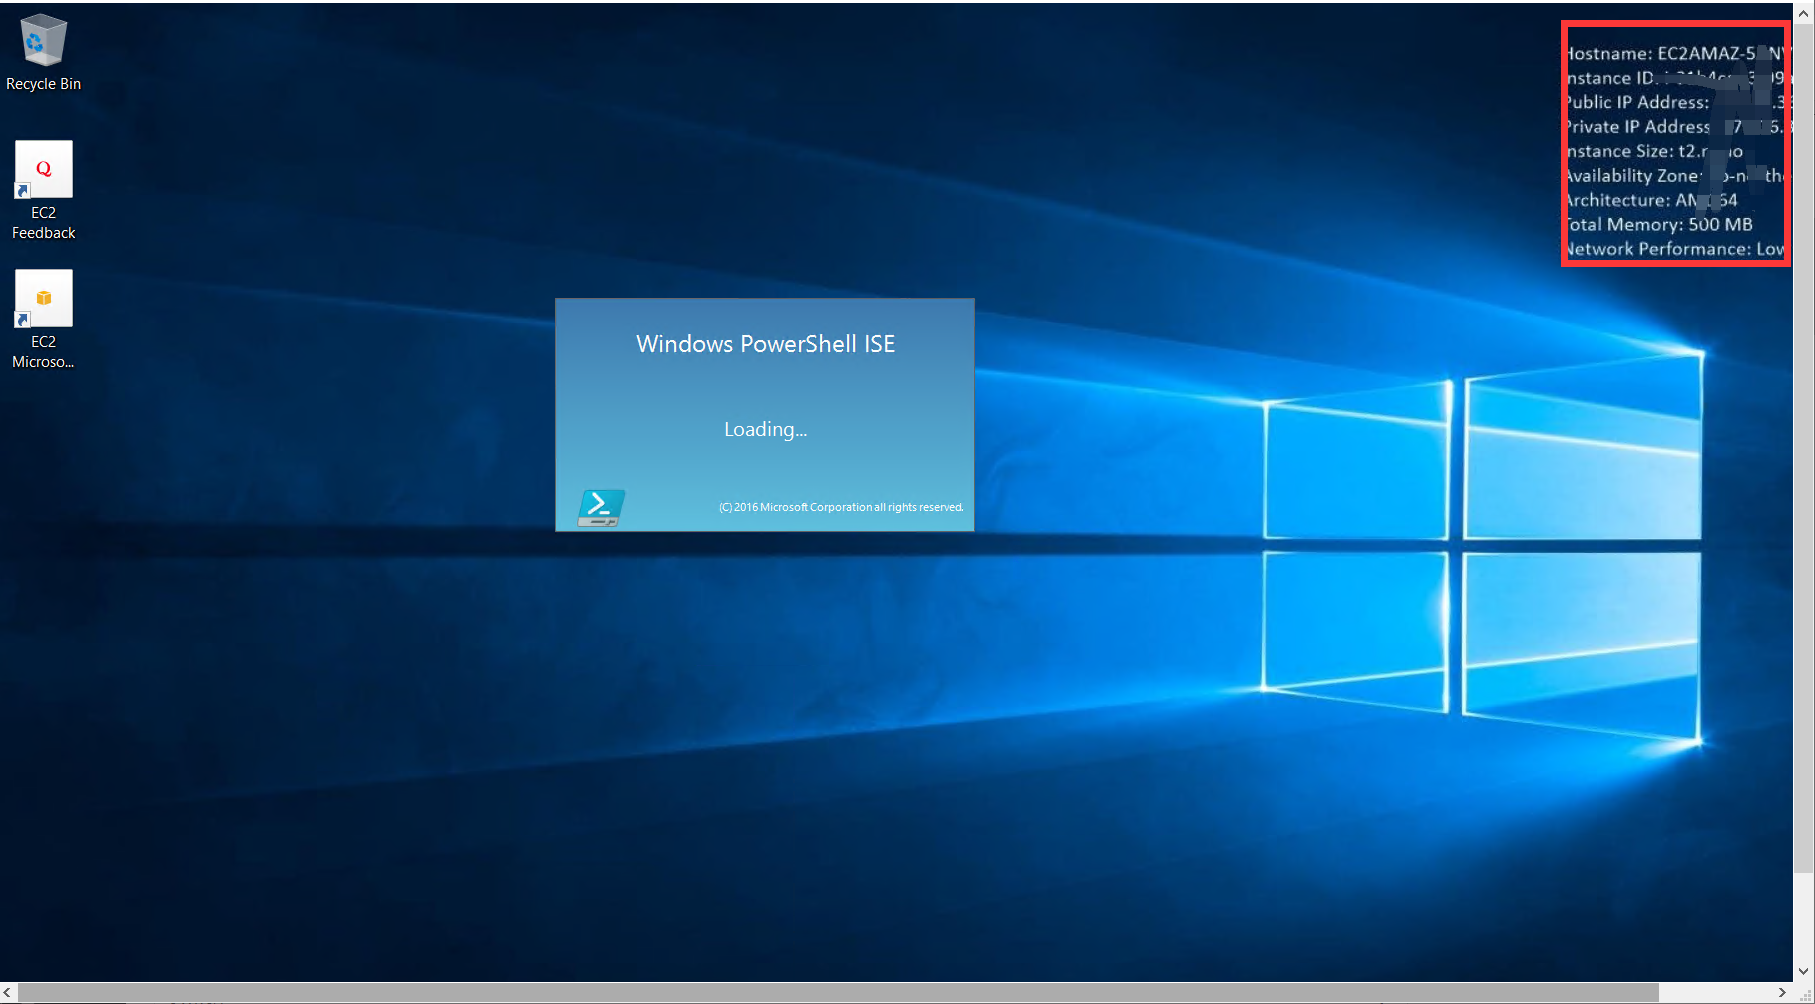Screen dimensions: 1815x1004
Task: Click the Instance Size line
Action: coord(1655,151)
